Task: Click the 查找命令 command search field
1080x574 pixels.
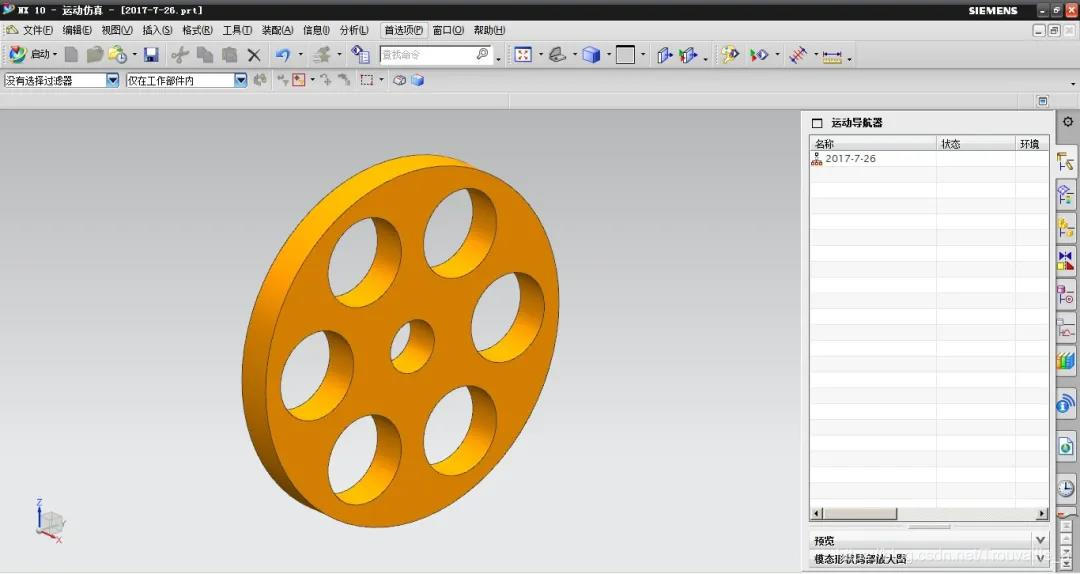Action: [x=435, y=54]
